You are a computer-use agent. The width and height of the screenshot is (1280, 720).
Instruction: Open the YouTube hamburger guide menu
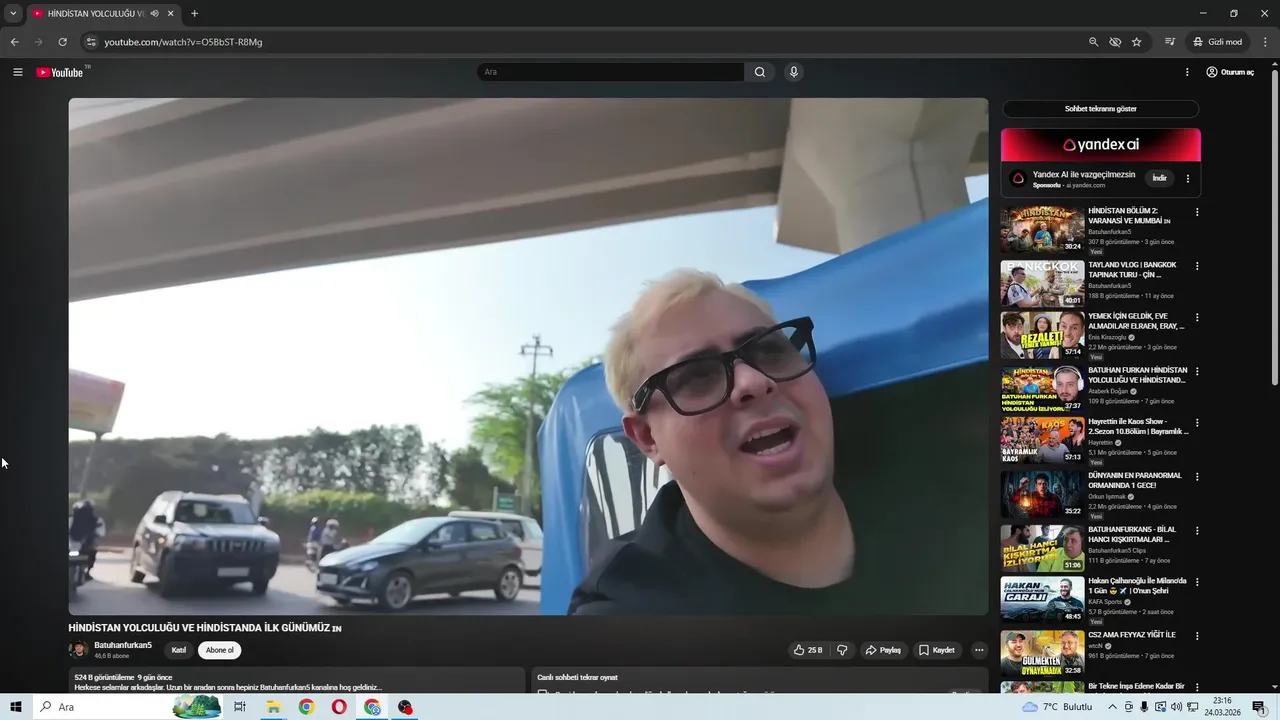[17, 72]
